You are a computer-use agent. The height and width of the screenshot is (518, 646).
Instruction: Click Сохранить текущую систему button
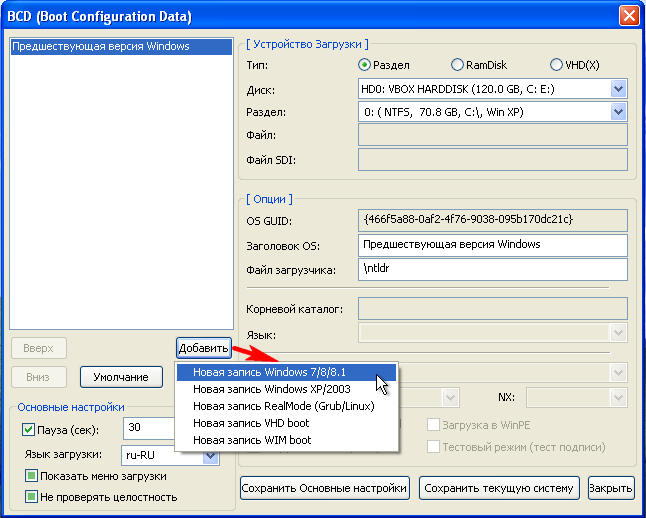(499, 488)
